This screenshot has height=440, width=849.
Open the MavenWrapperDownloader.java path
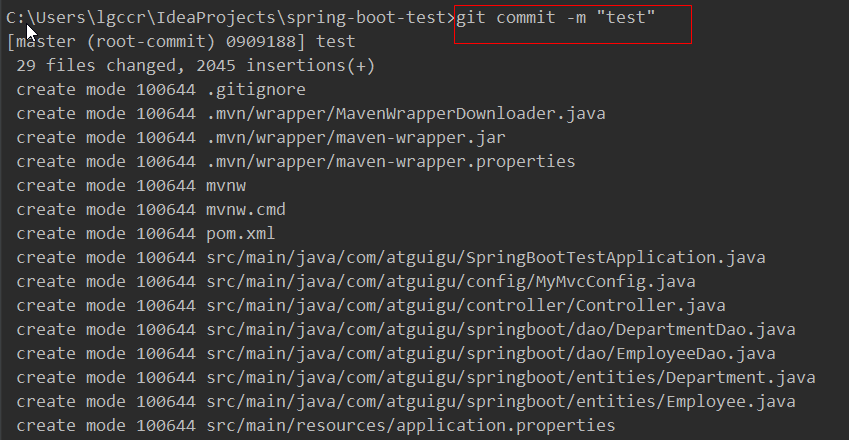tap(406, 114)
